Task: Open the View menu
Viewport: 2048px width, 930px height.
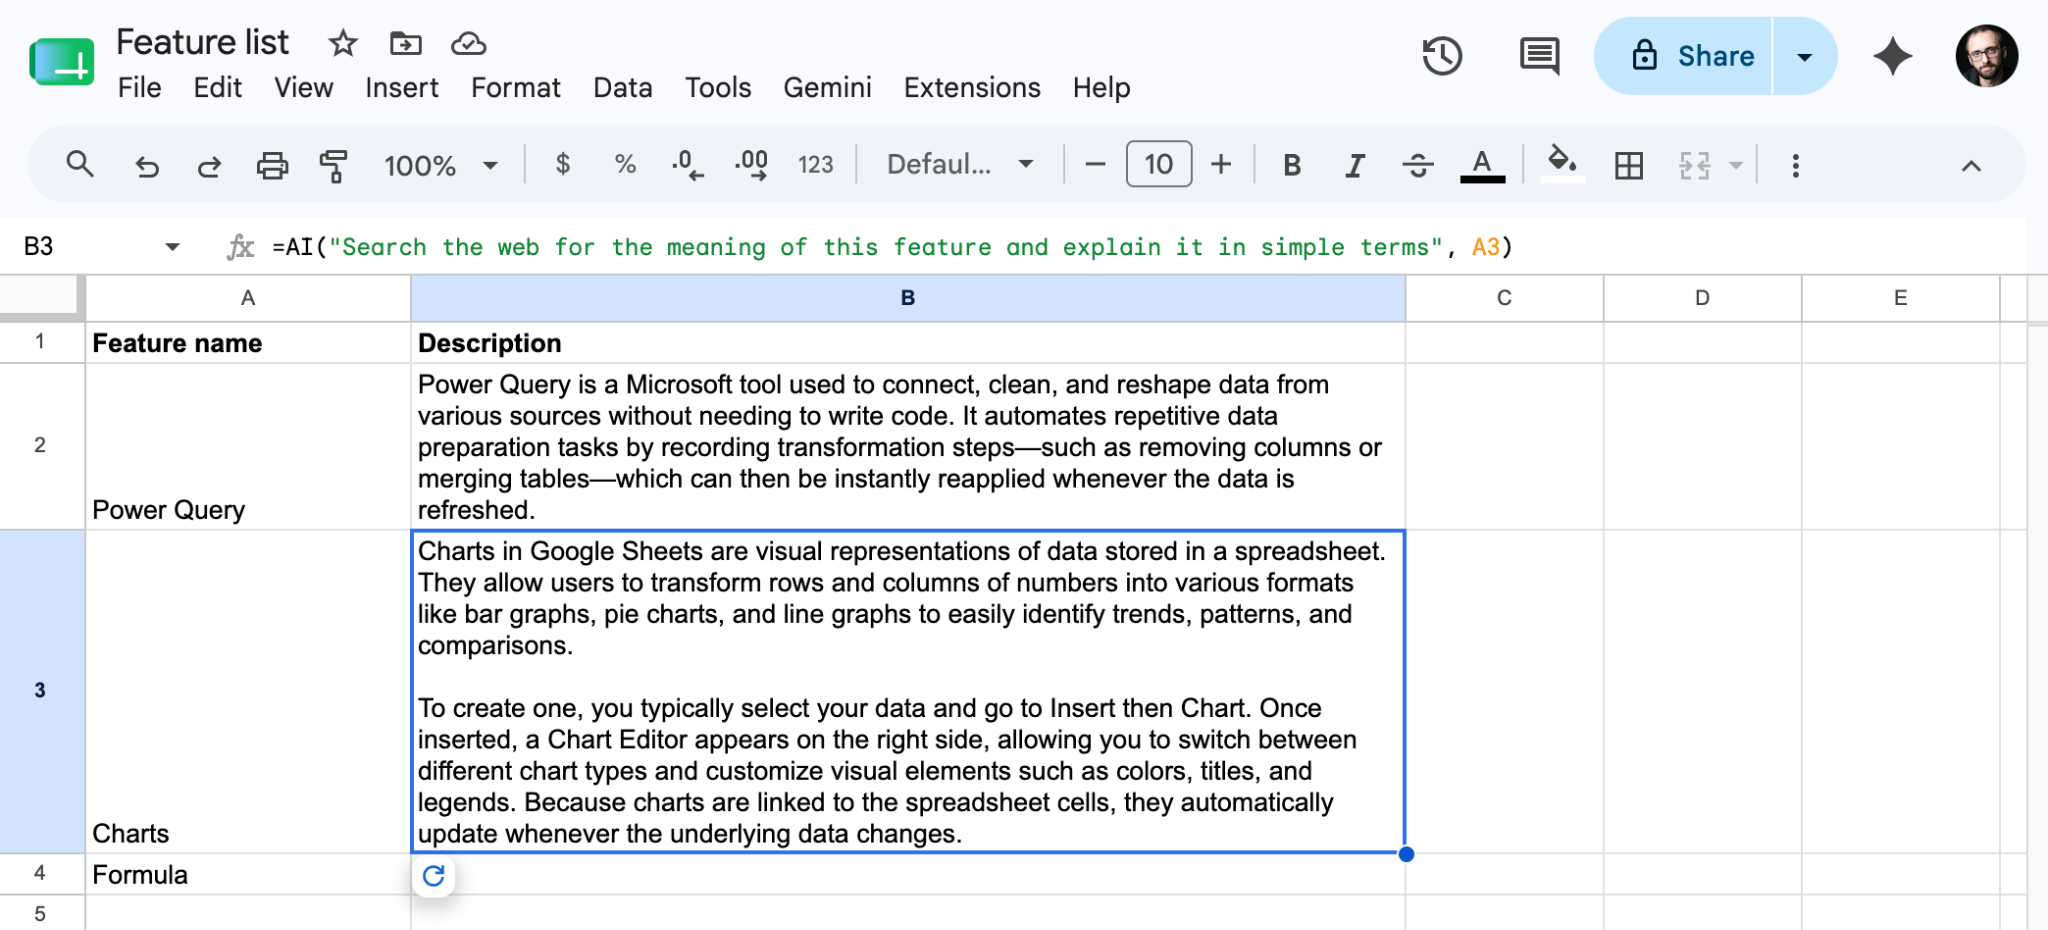Action: coord(304,88)
